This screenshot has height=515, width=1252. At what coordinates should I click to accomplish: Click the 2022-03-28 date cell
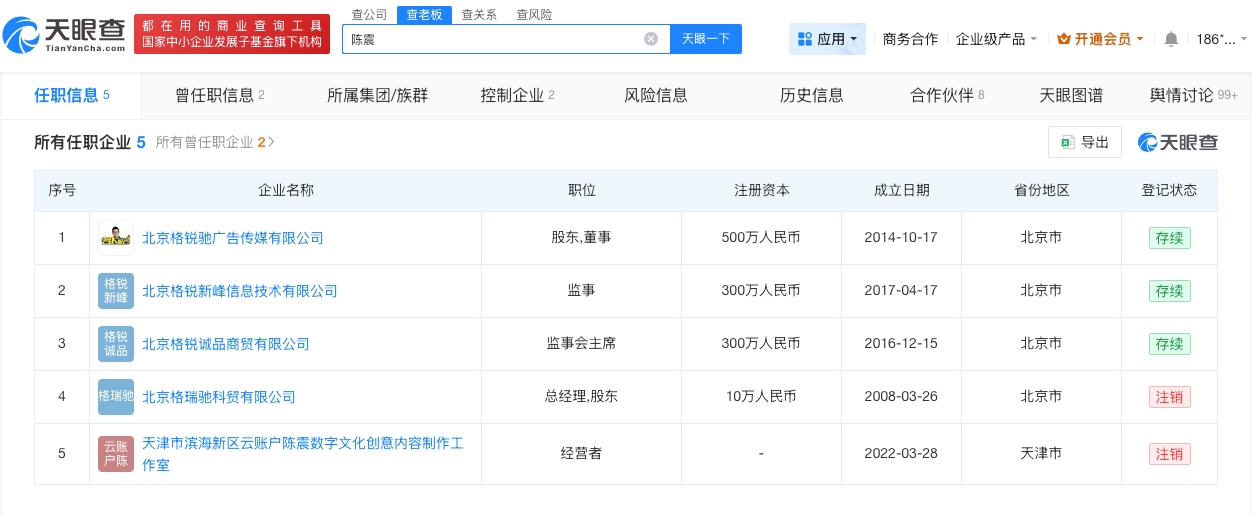pyautogui.click(x=902, y=454)
